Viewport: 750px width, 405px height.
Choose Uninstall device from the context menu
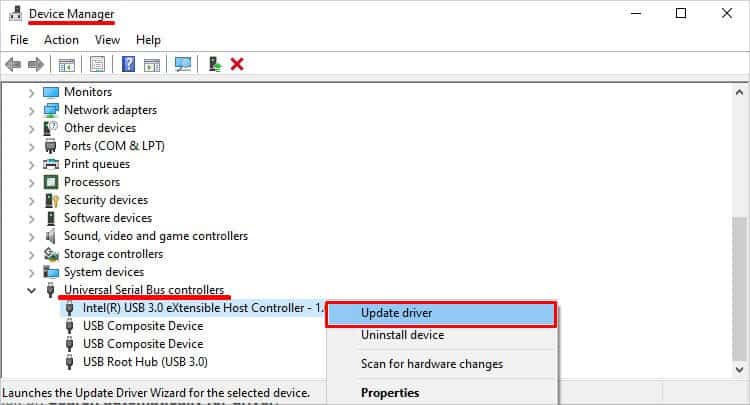[x=441, y=335]
